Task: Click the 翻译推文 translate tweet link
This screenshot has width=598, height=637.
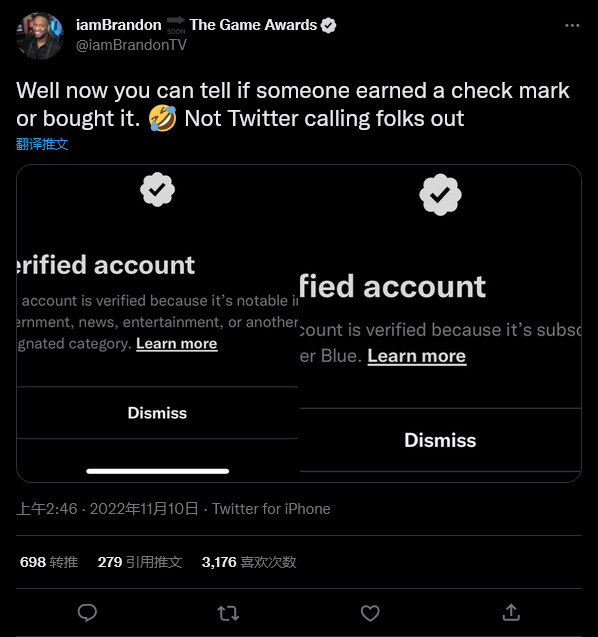Action: (42, 144)
